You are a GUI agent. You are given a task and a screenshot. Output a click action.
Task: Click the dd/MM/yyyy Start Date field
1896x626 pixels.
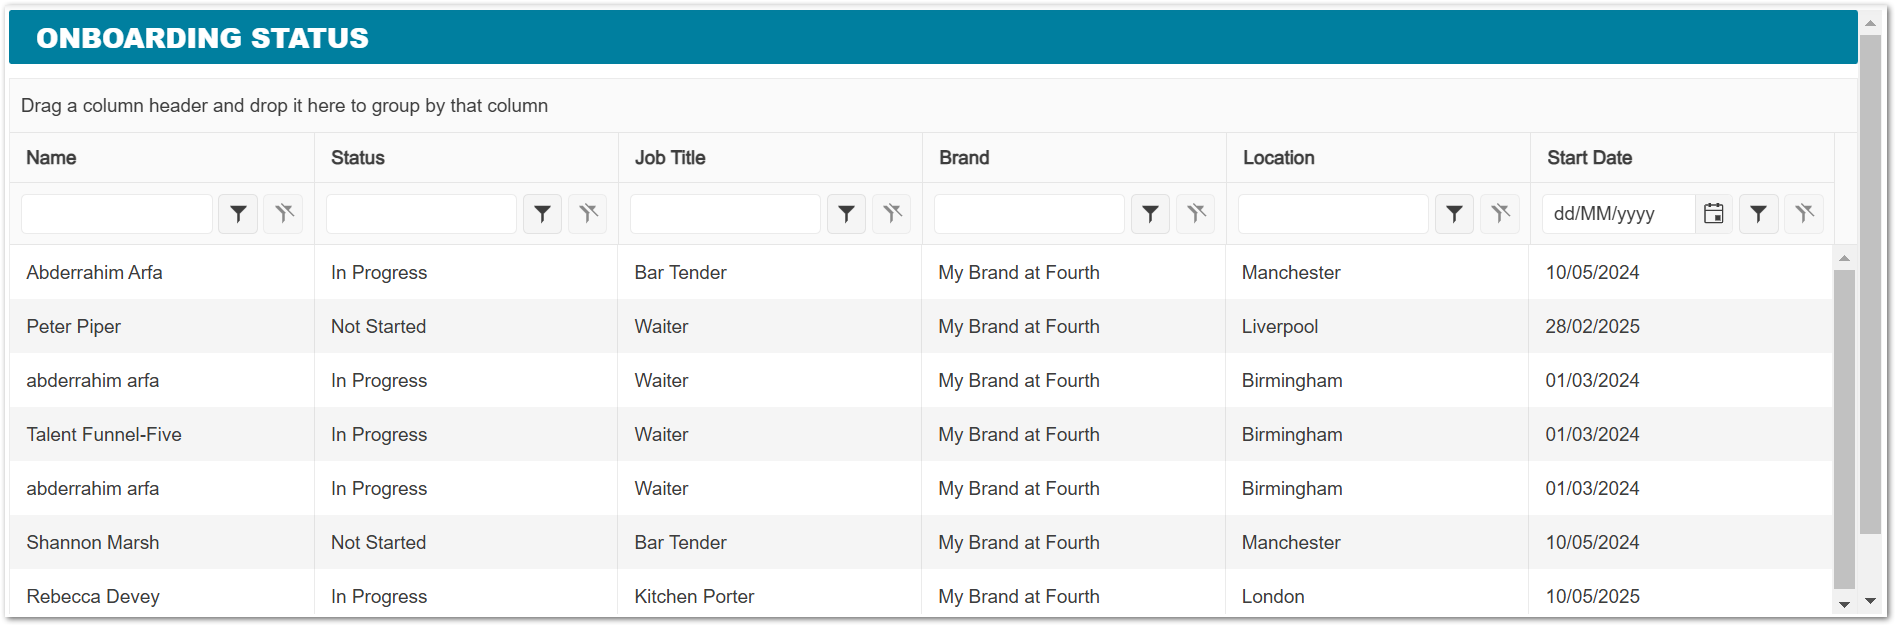[1618, 214]
